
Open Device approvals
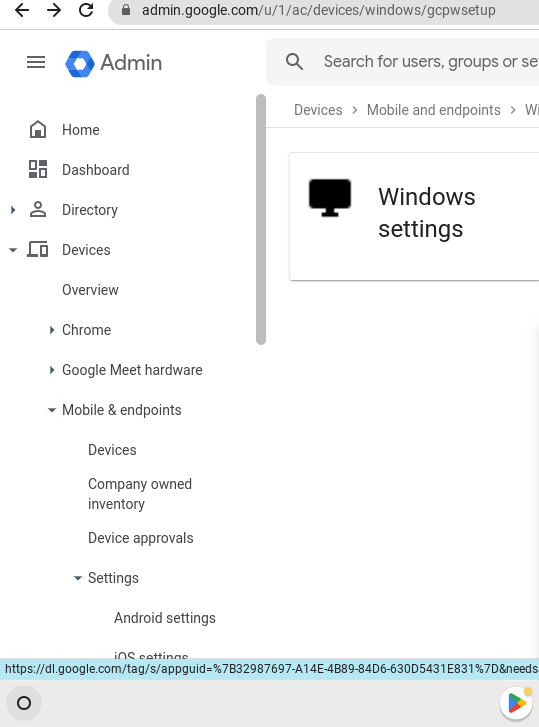[141, 538]
